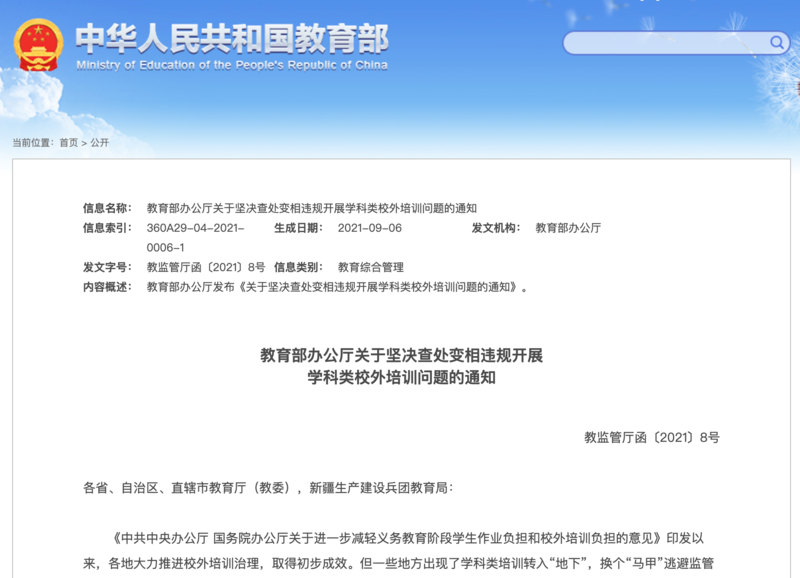Click the issuing agency value 教育部办公厅
800x578 pixels.
[568, 228]
